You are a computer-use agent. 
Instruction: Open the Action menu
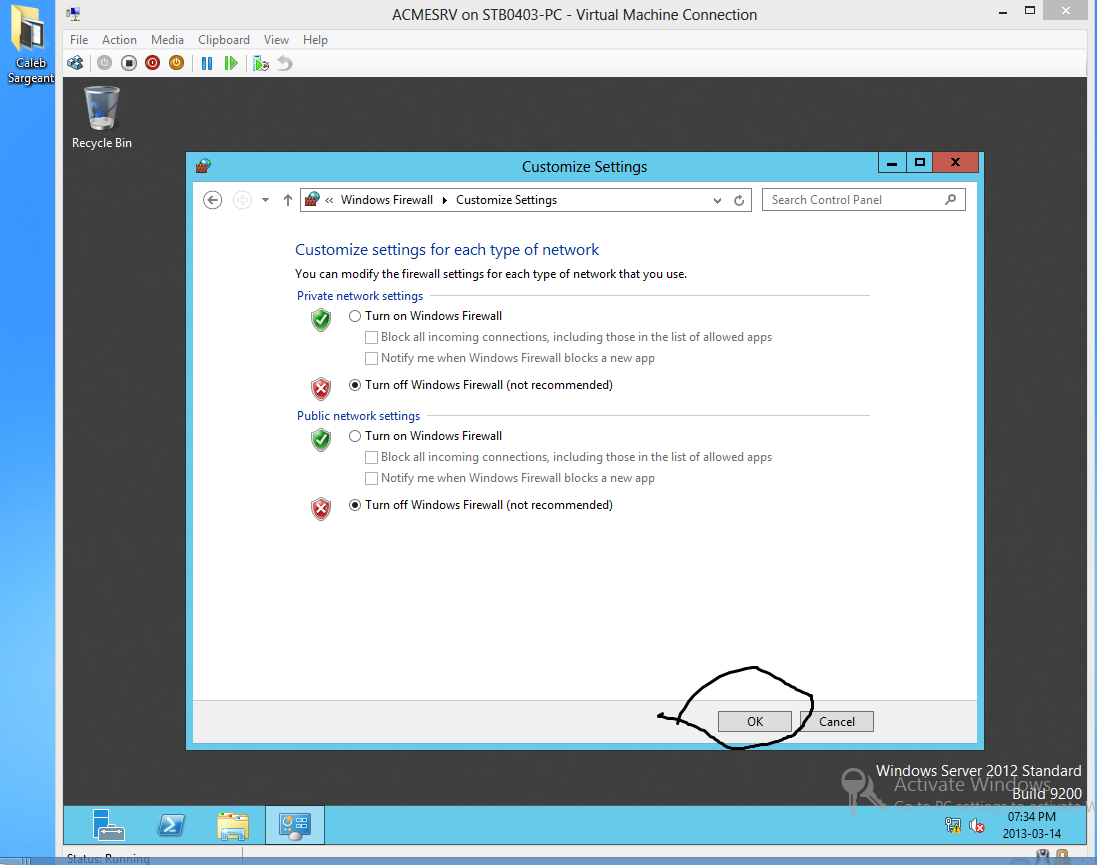click(120, 40)
